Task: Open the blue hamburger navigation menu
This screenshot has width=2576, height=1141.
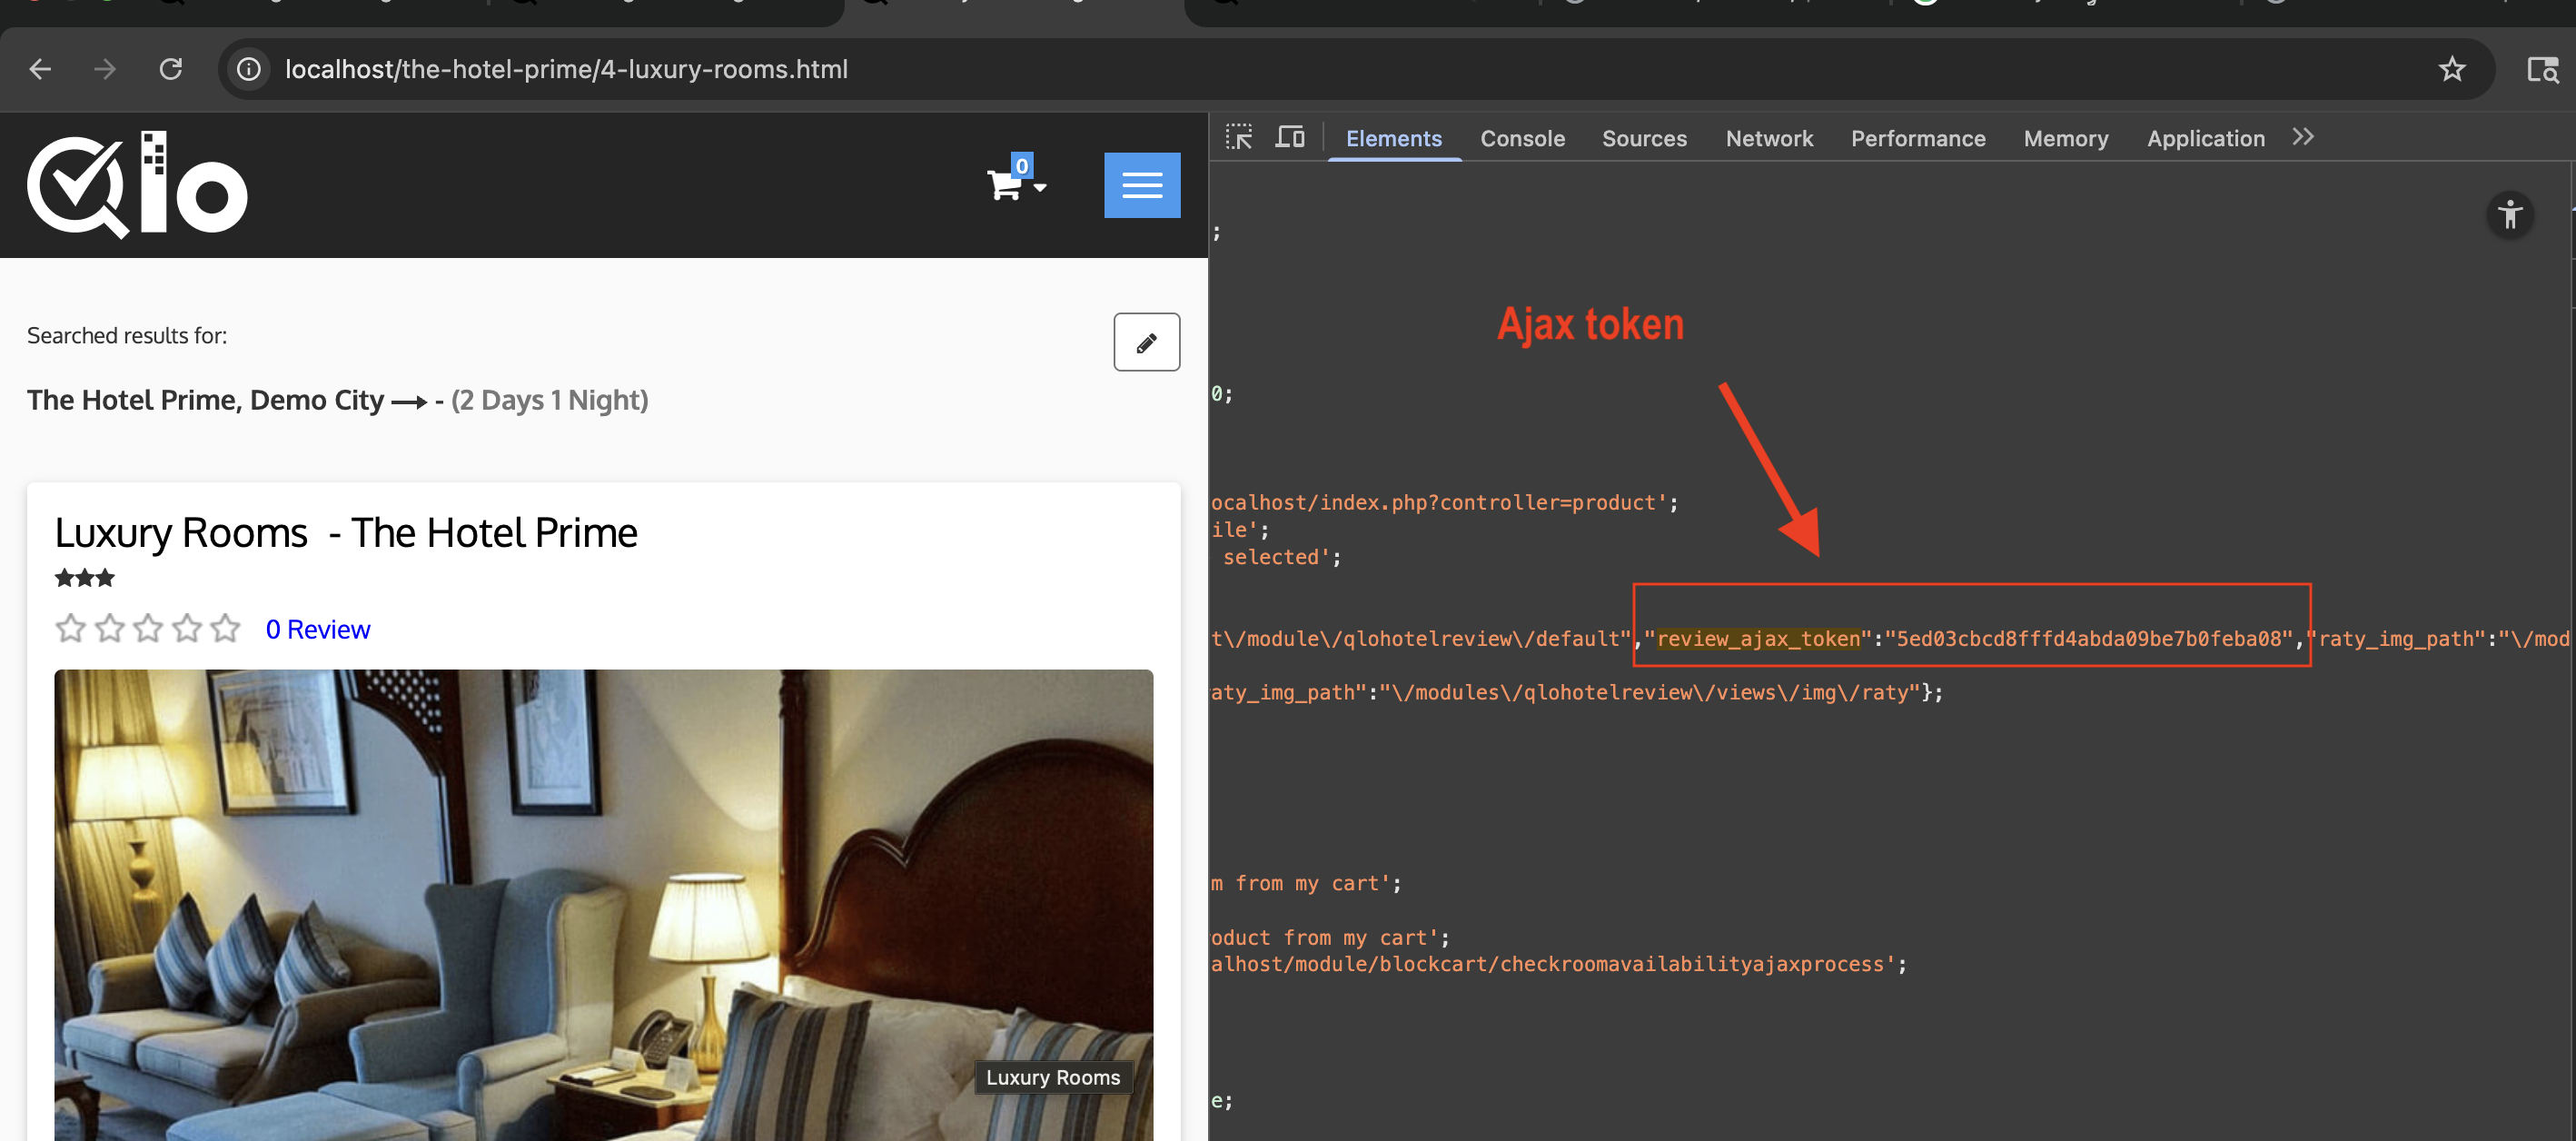Action: coord(1142,185)
